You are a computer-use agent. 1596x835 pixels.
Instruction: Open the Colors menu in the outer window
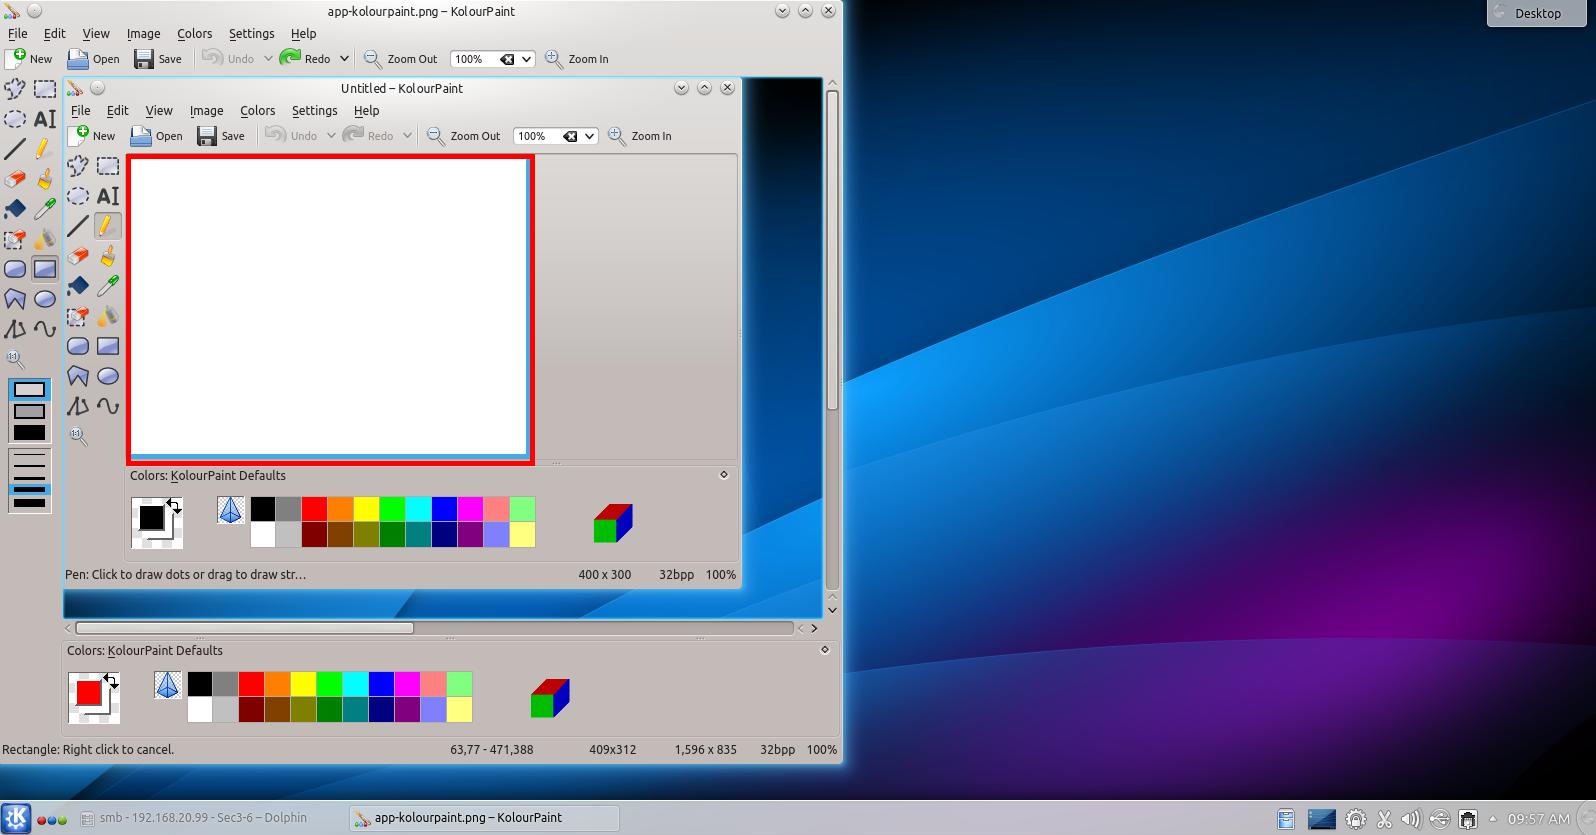point(195,33)
